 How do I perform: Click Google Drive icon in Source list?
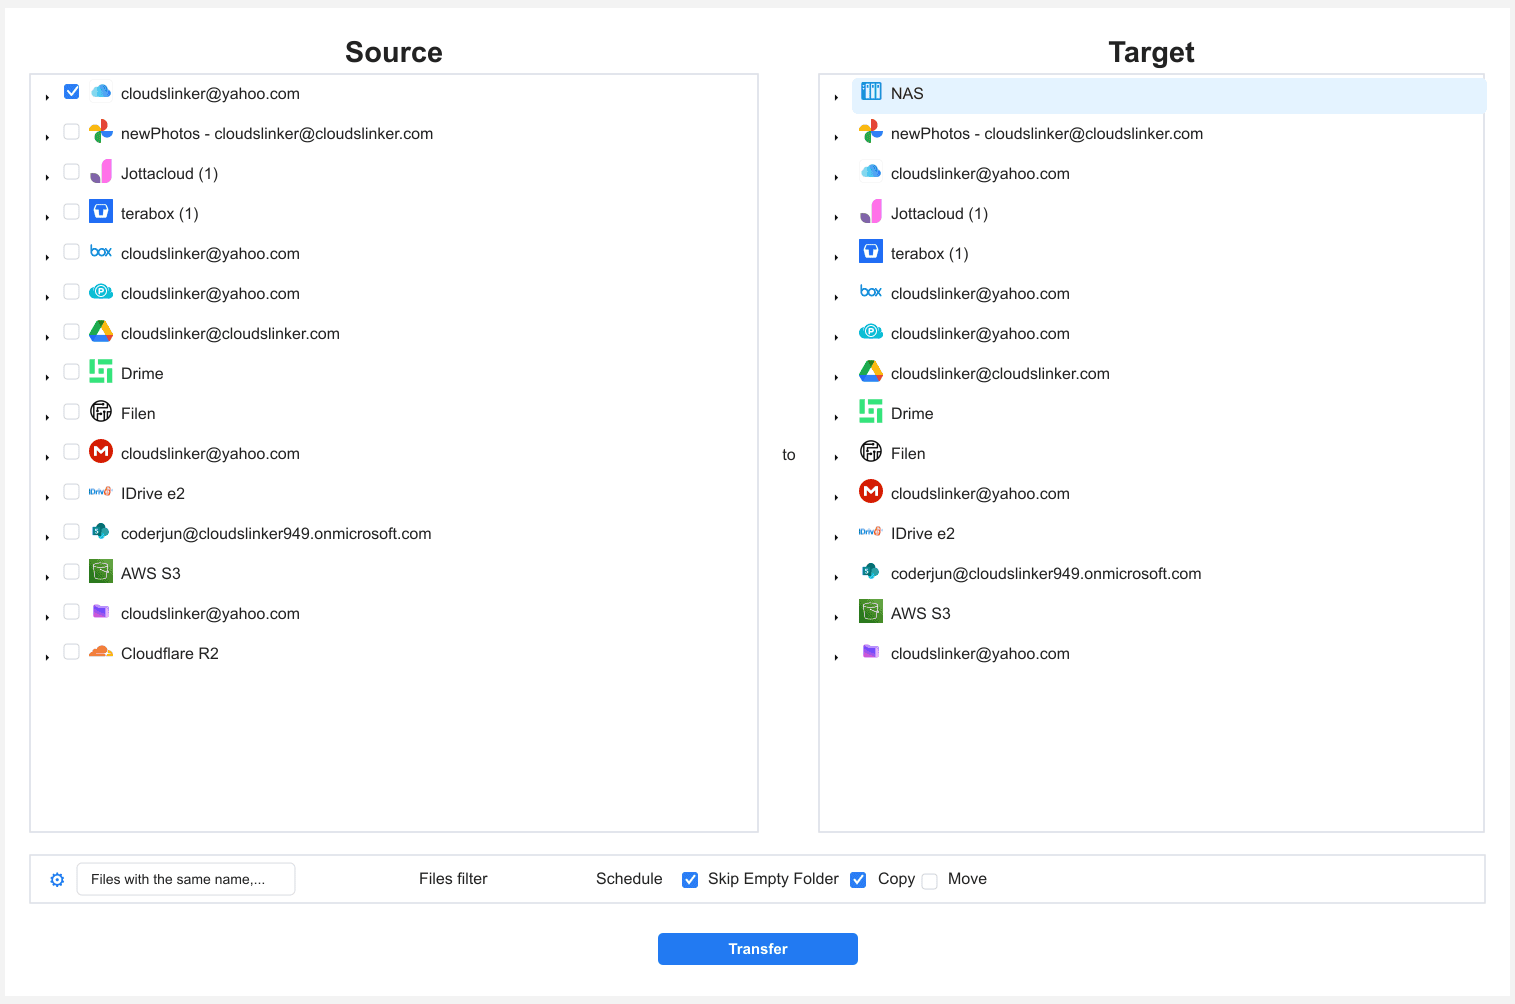(x=101, y=331)
